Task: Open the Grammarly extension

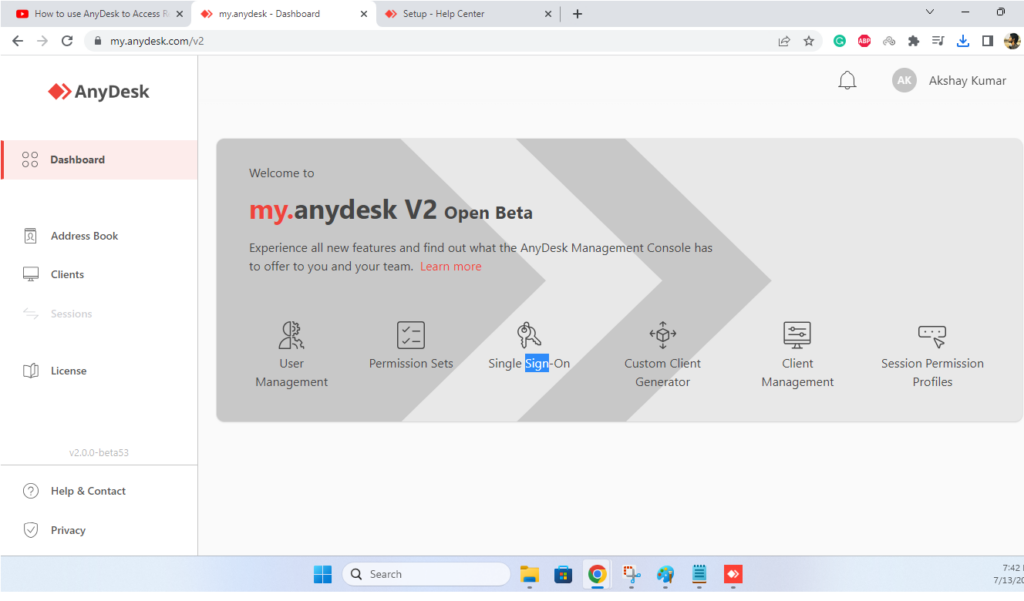Action: coord(839,41)
